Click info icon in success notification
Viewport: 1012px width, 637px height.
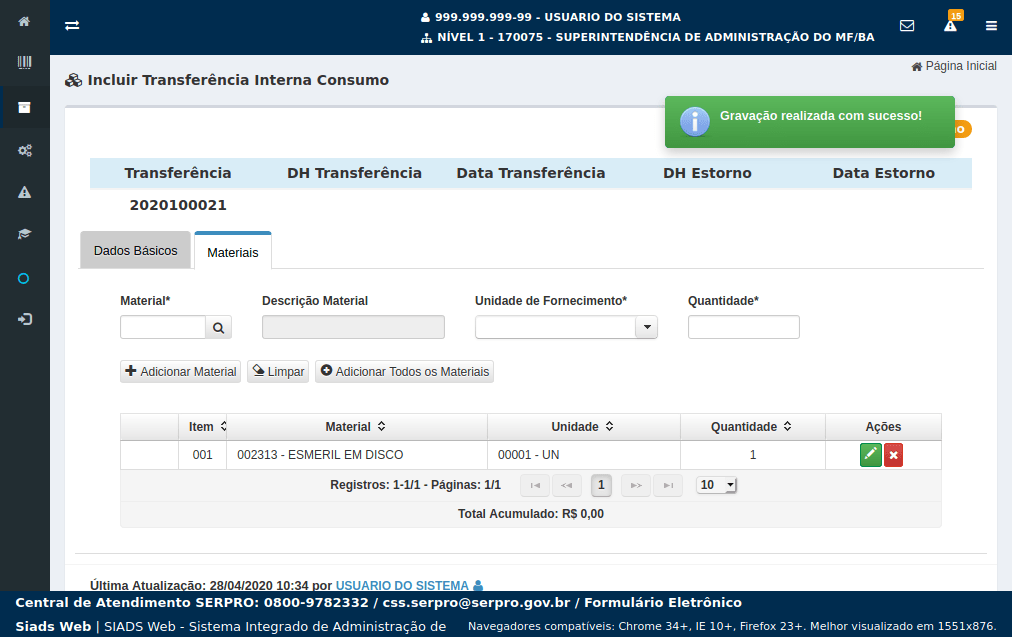[694, 121]
